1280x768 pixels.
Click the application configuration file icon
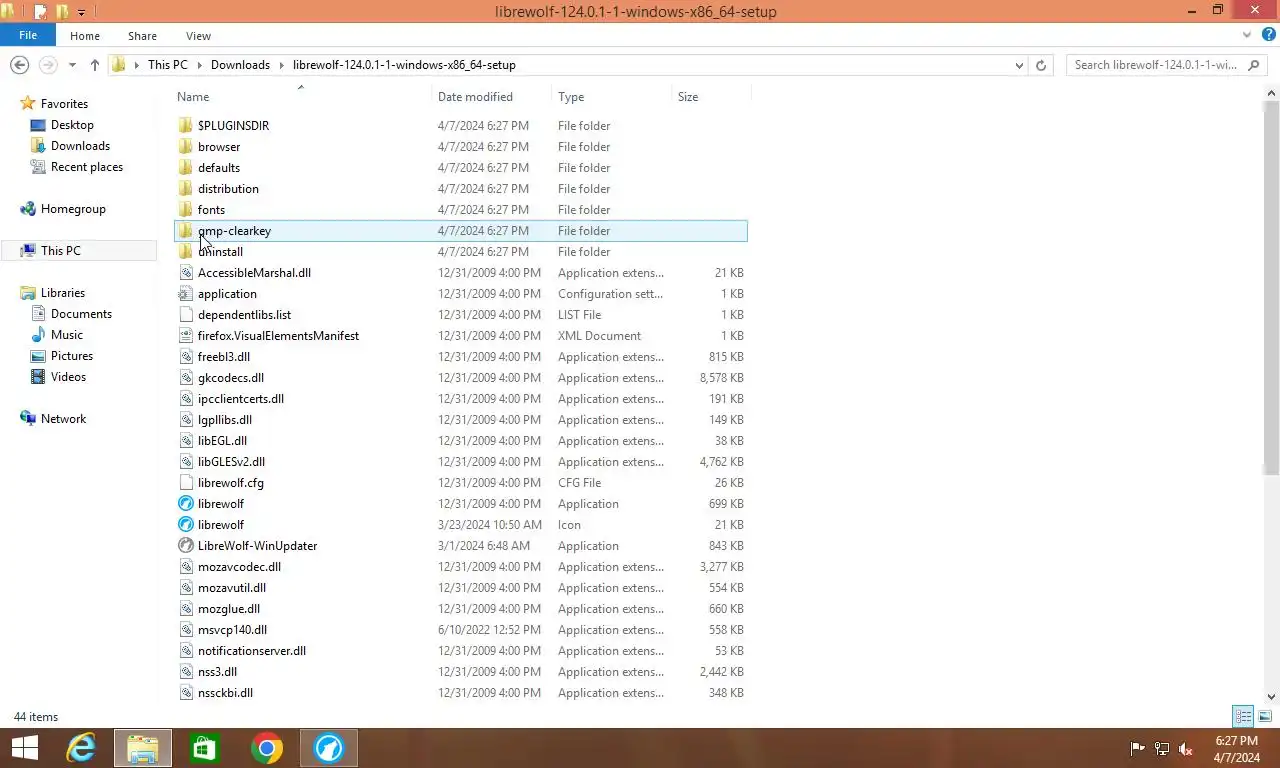coord(185,294)
